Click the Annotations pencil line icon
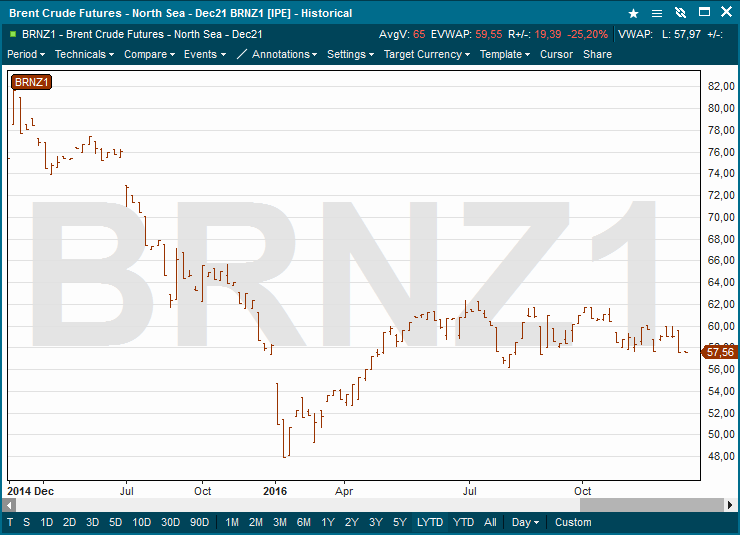The height and width of the screenshot is (535, 740). [241, 54]
